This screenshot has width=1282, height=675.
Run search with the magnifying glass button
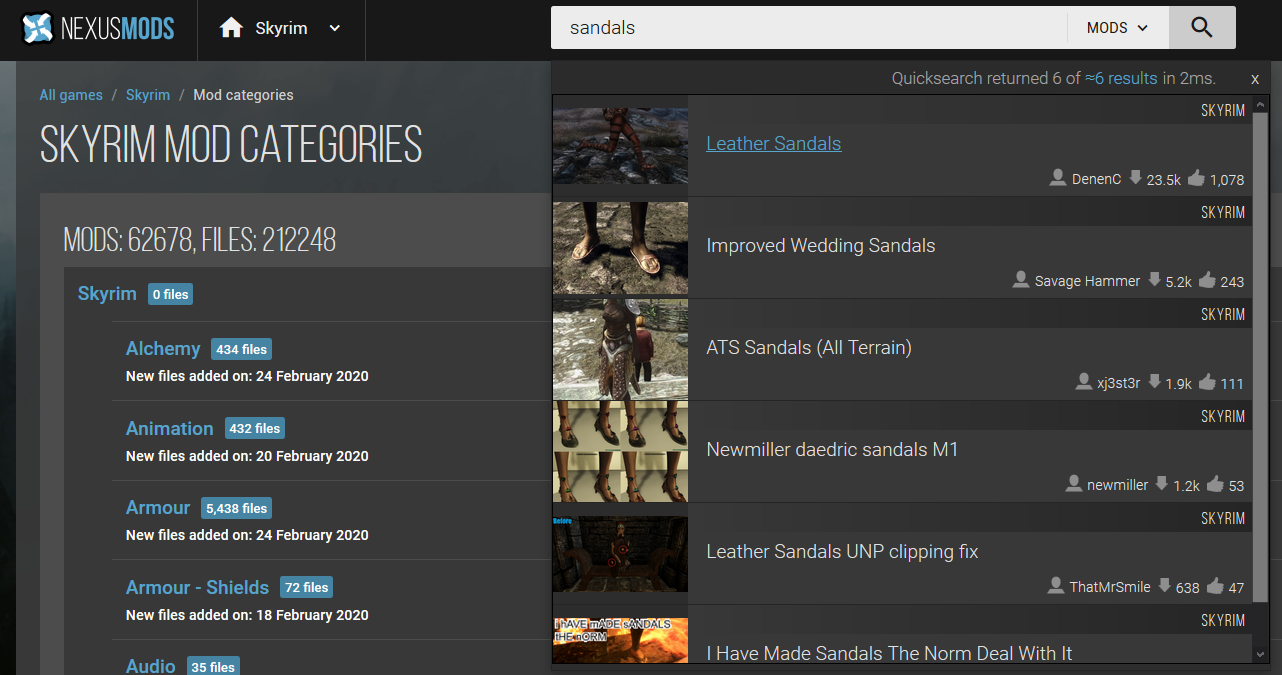tap(1202, 28)
